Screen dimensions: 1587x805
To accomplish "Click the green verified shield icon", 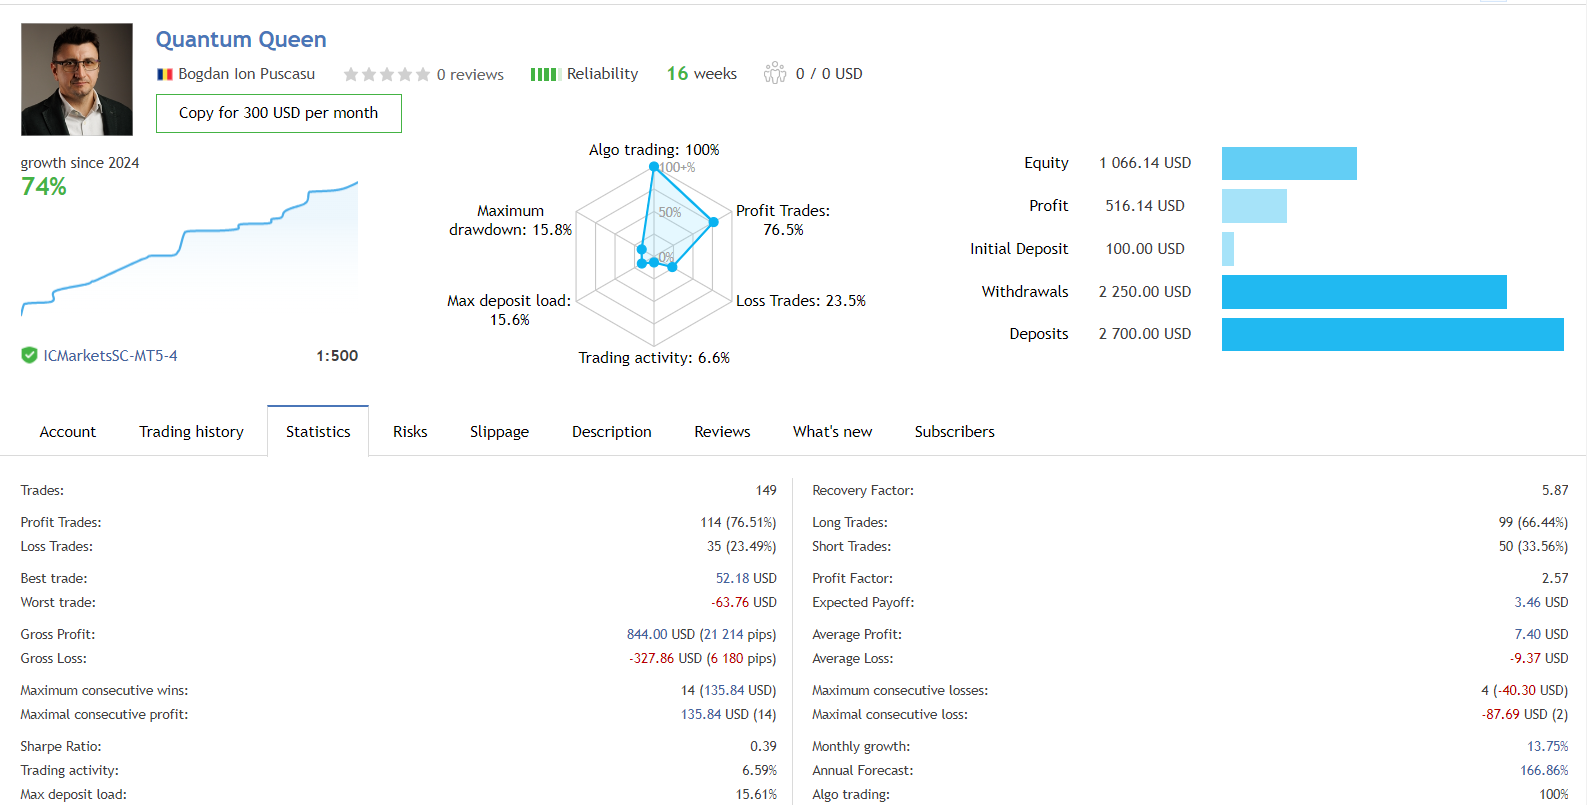I will coord(30,355).
